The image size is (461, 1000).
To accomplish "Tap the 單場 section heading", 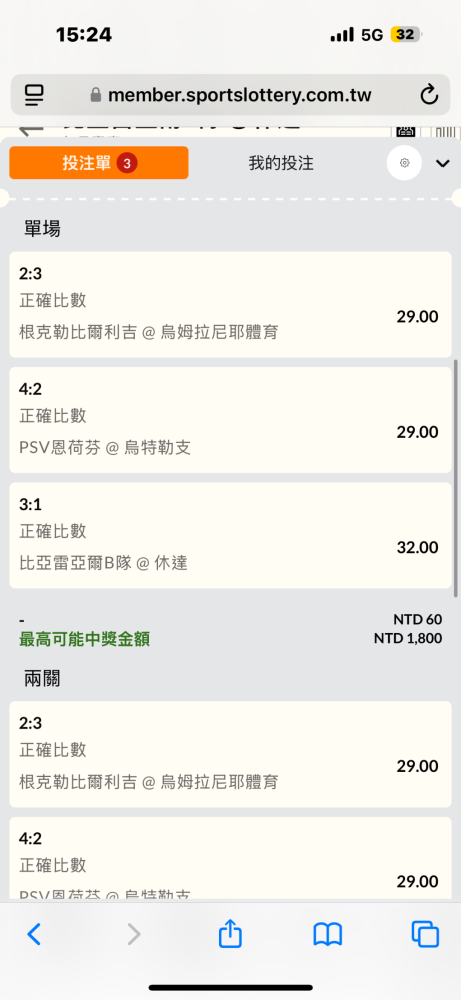I will 42,229.
